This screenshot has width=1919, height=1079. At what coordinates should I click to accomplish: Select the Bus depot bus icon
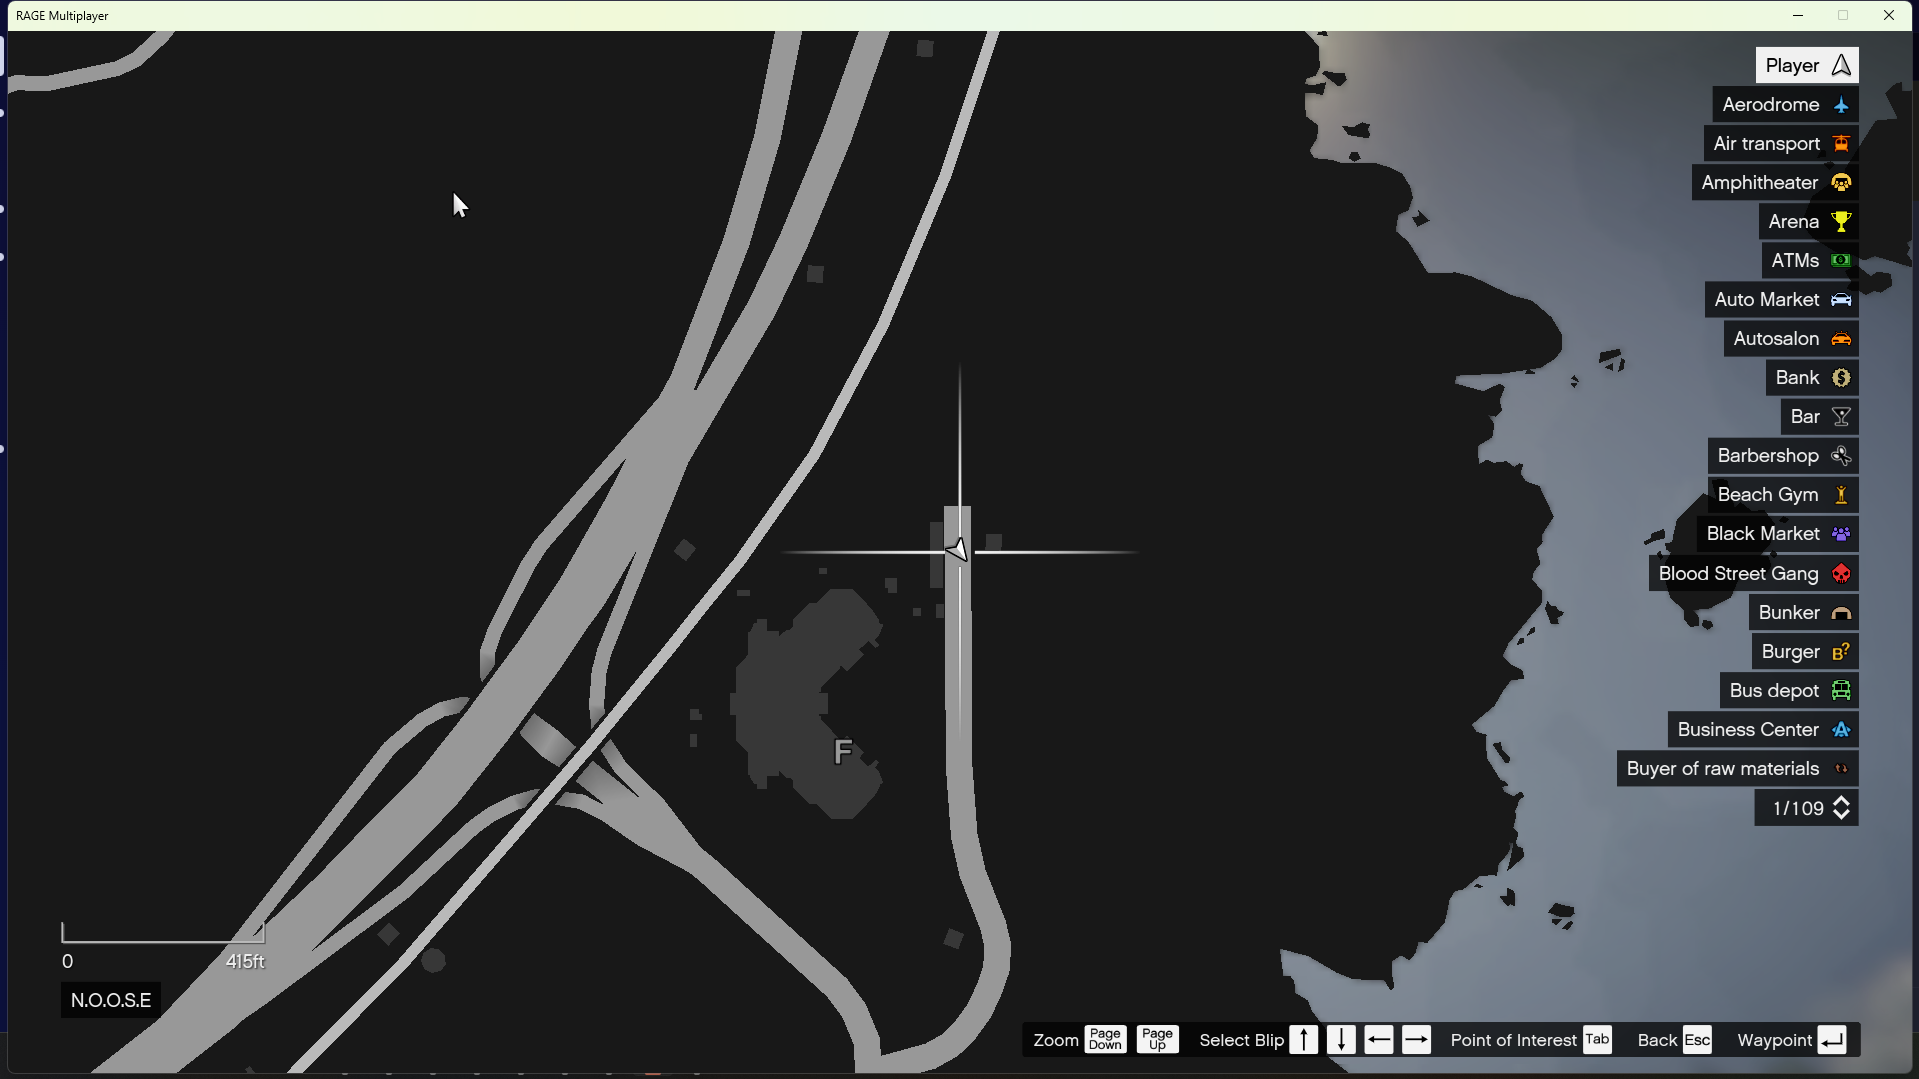point(1841,691)
